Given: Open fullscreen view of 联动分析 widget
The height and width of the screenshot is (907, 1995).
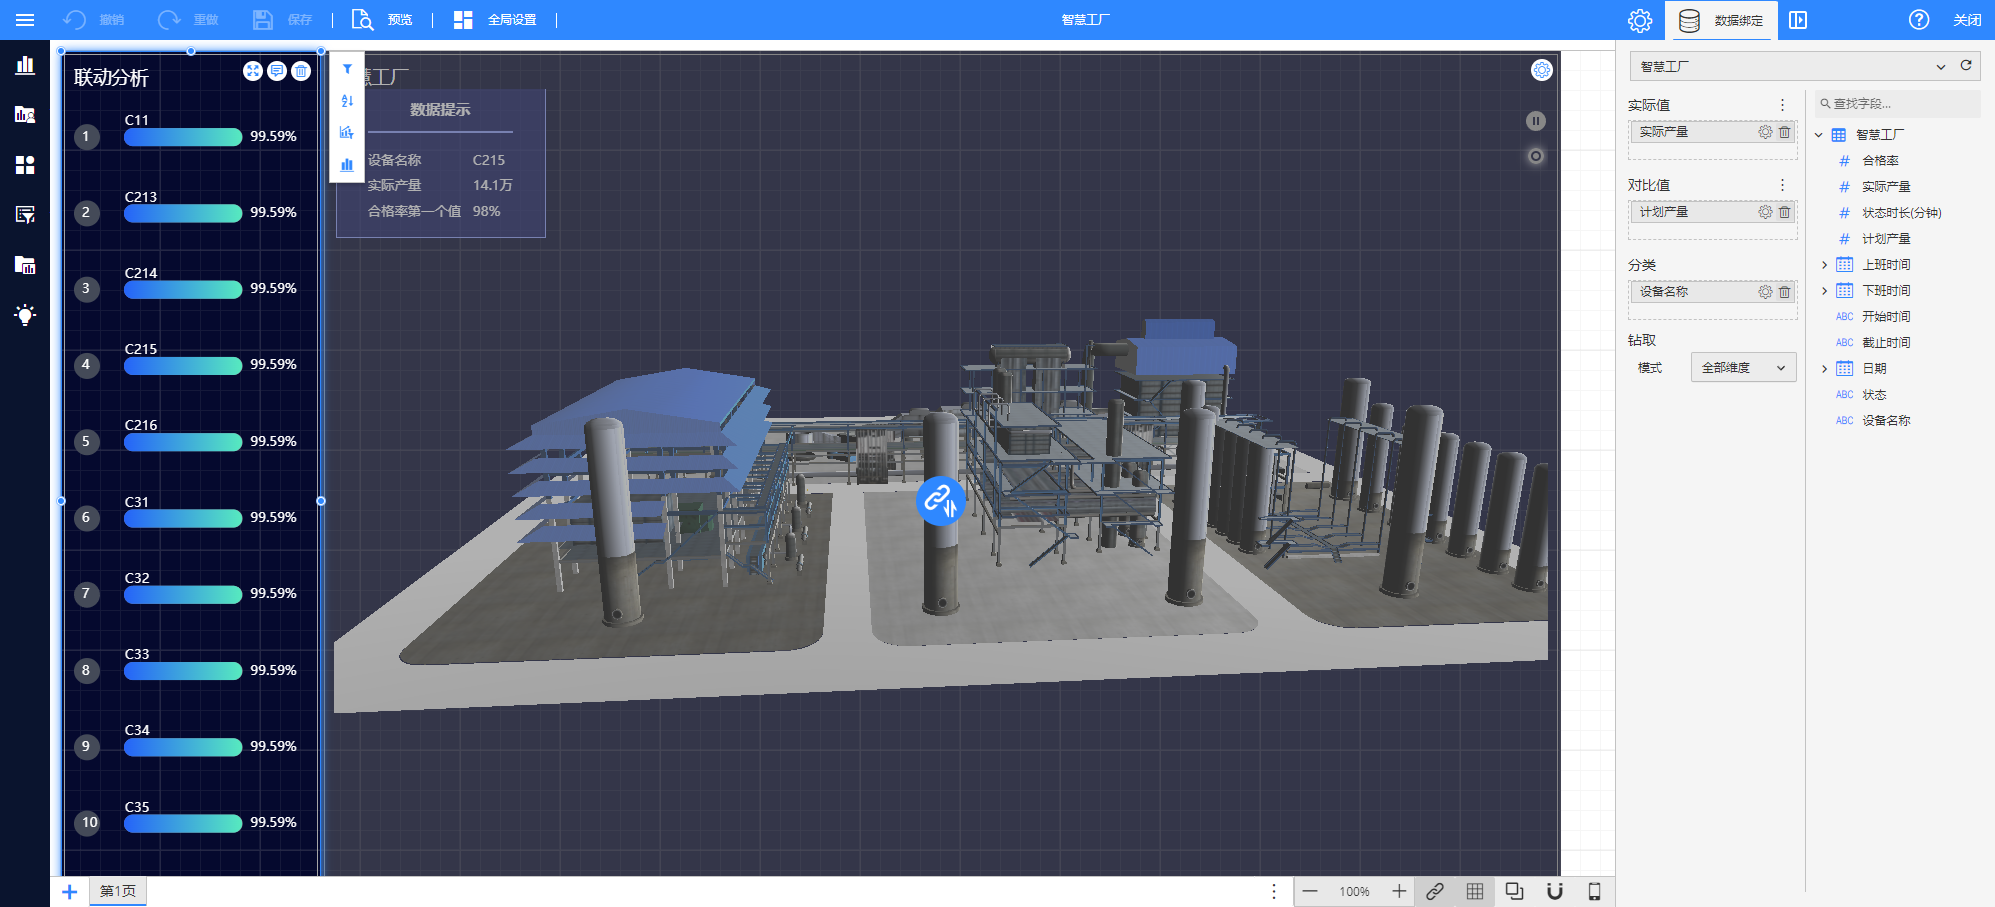Looking at the screenshot, I should 253,71.
